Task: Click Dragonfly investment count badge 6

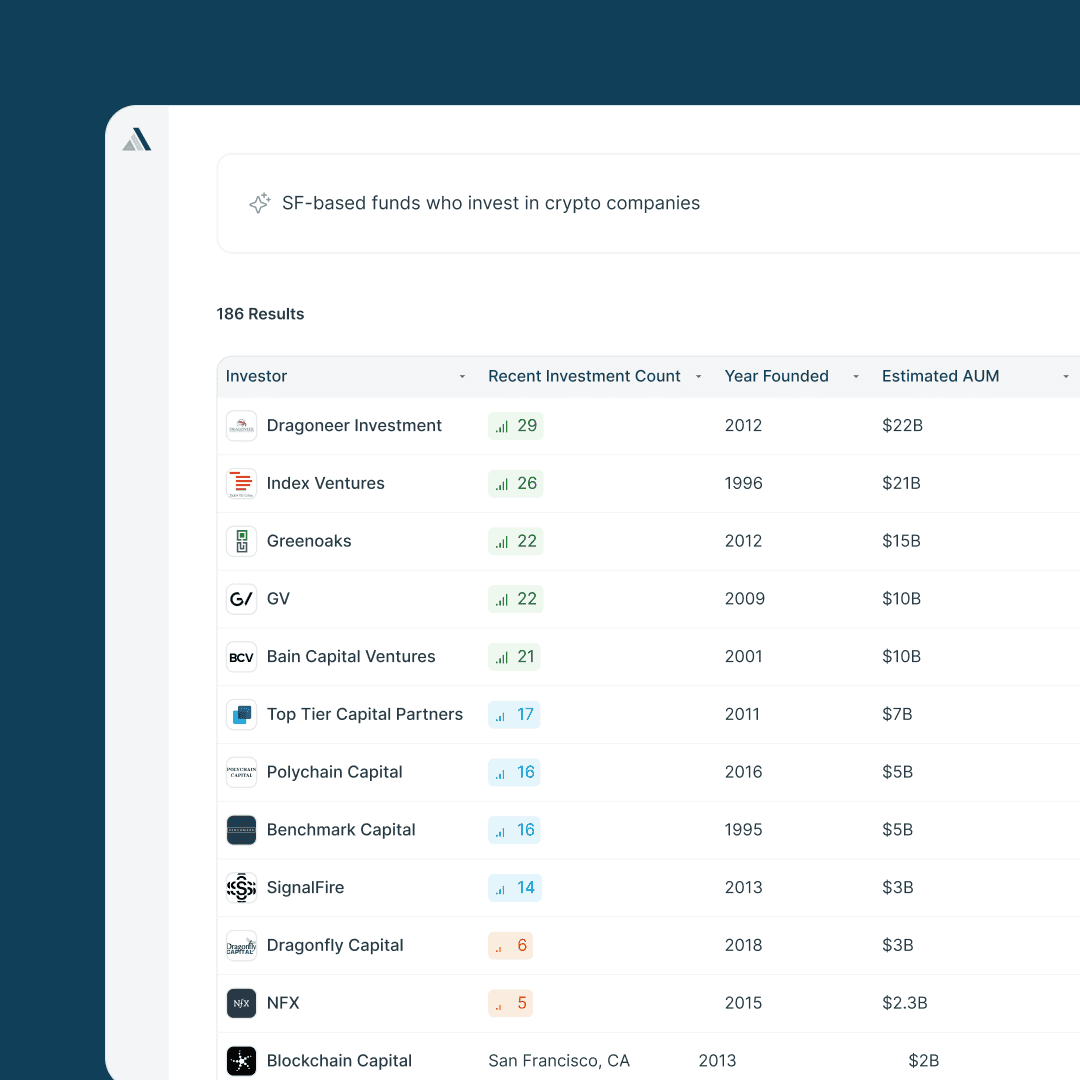Action: 510,946
